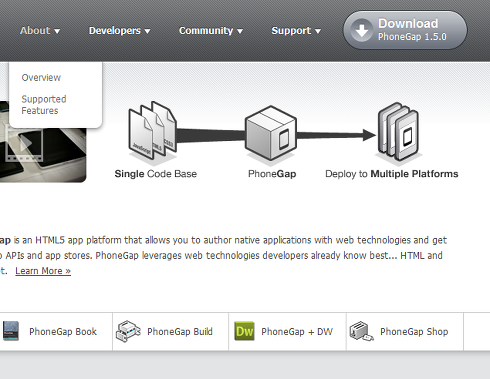Screen dimensions: 490x379
Task: Click the PhoneGap label under the box
Action: (x=272, y=174)
